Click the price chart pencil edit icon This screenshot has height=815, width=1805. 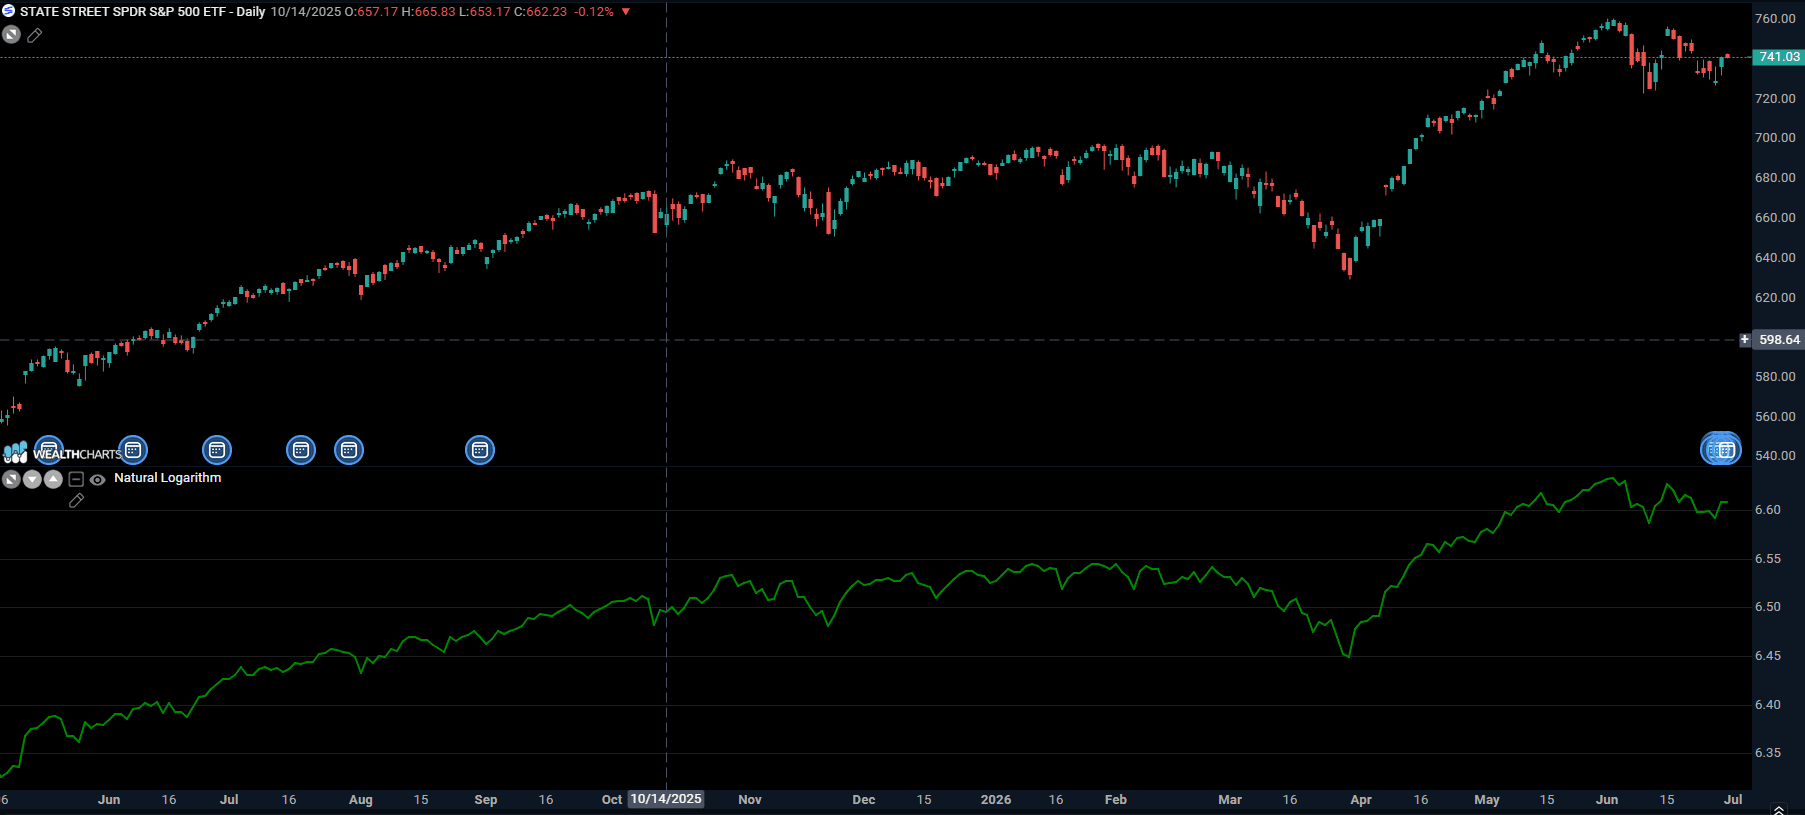click(x=35, y=35)
